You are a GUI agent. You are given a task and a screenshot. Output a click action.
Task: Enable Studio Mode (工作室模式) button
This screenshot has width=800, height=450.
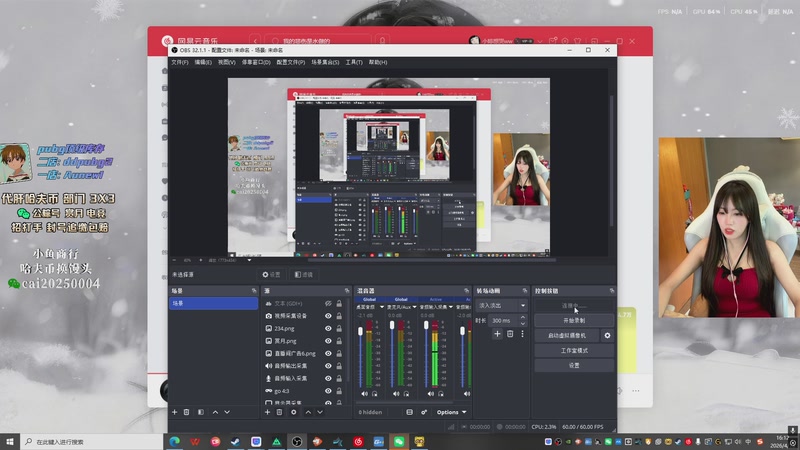(574, 351)
